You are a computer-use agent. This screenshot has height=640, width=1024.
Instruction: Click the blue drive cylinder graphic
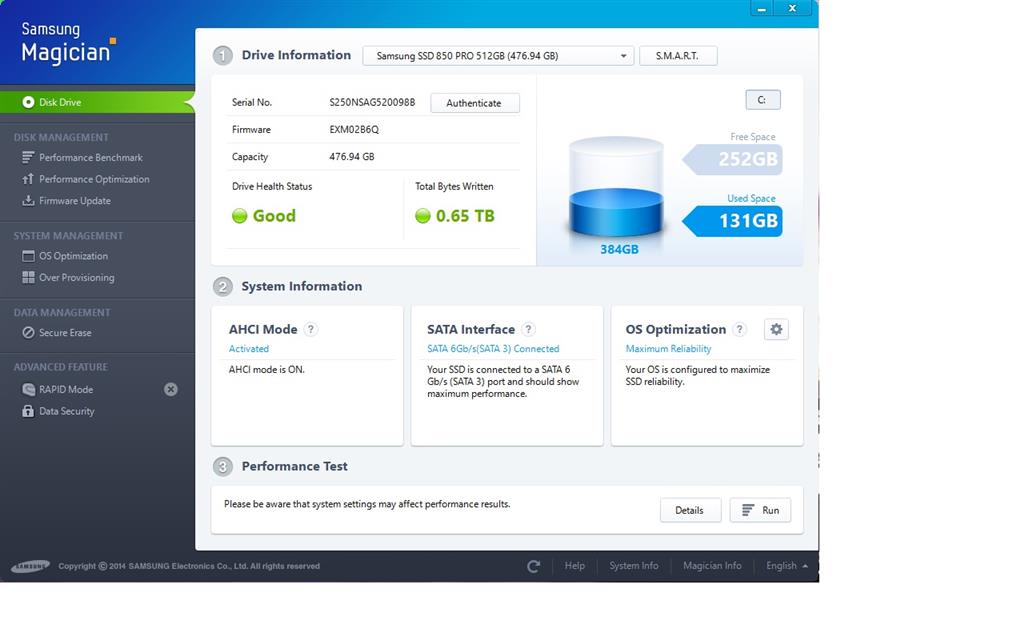(616, 187)
